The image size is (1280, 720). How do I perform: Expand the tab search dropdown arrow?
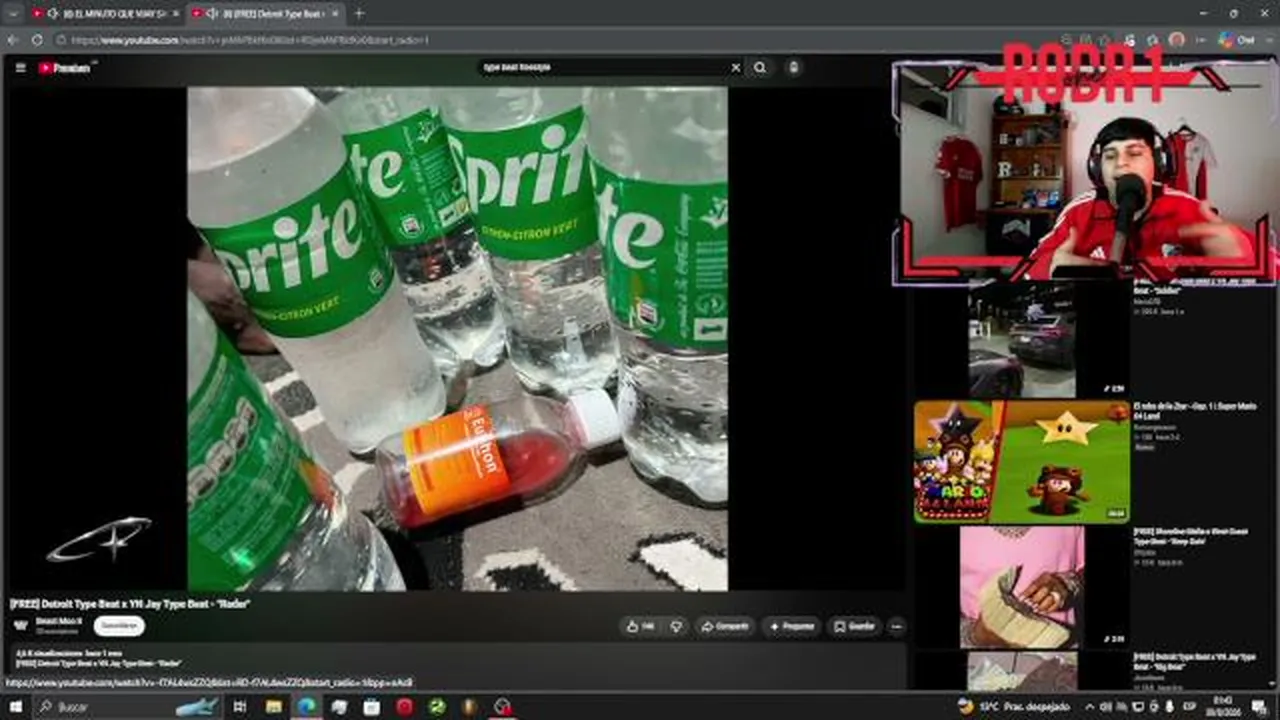point(13,14)
